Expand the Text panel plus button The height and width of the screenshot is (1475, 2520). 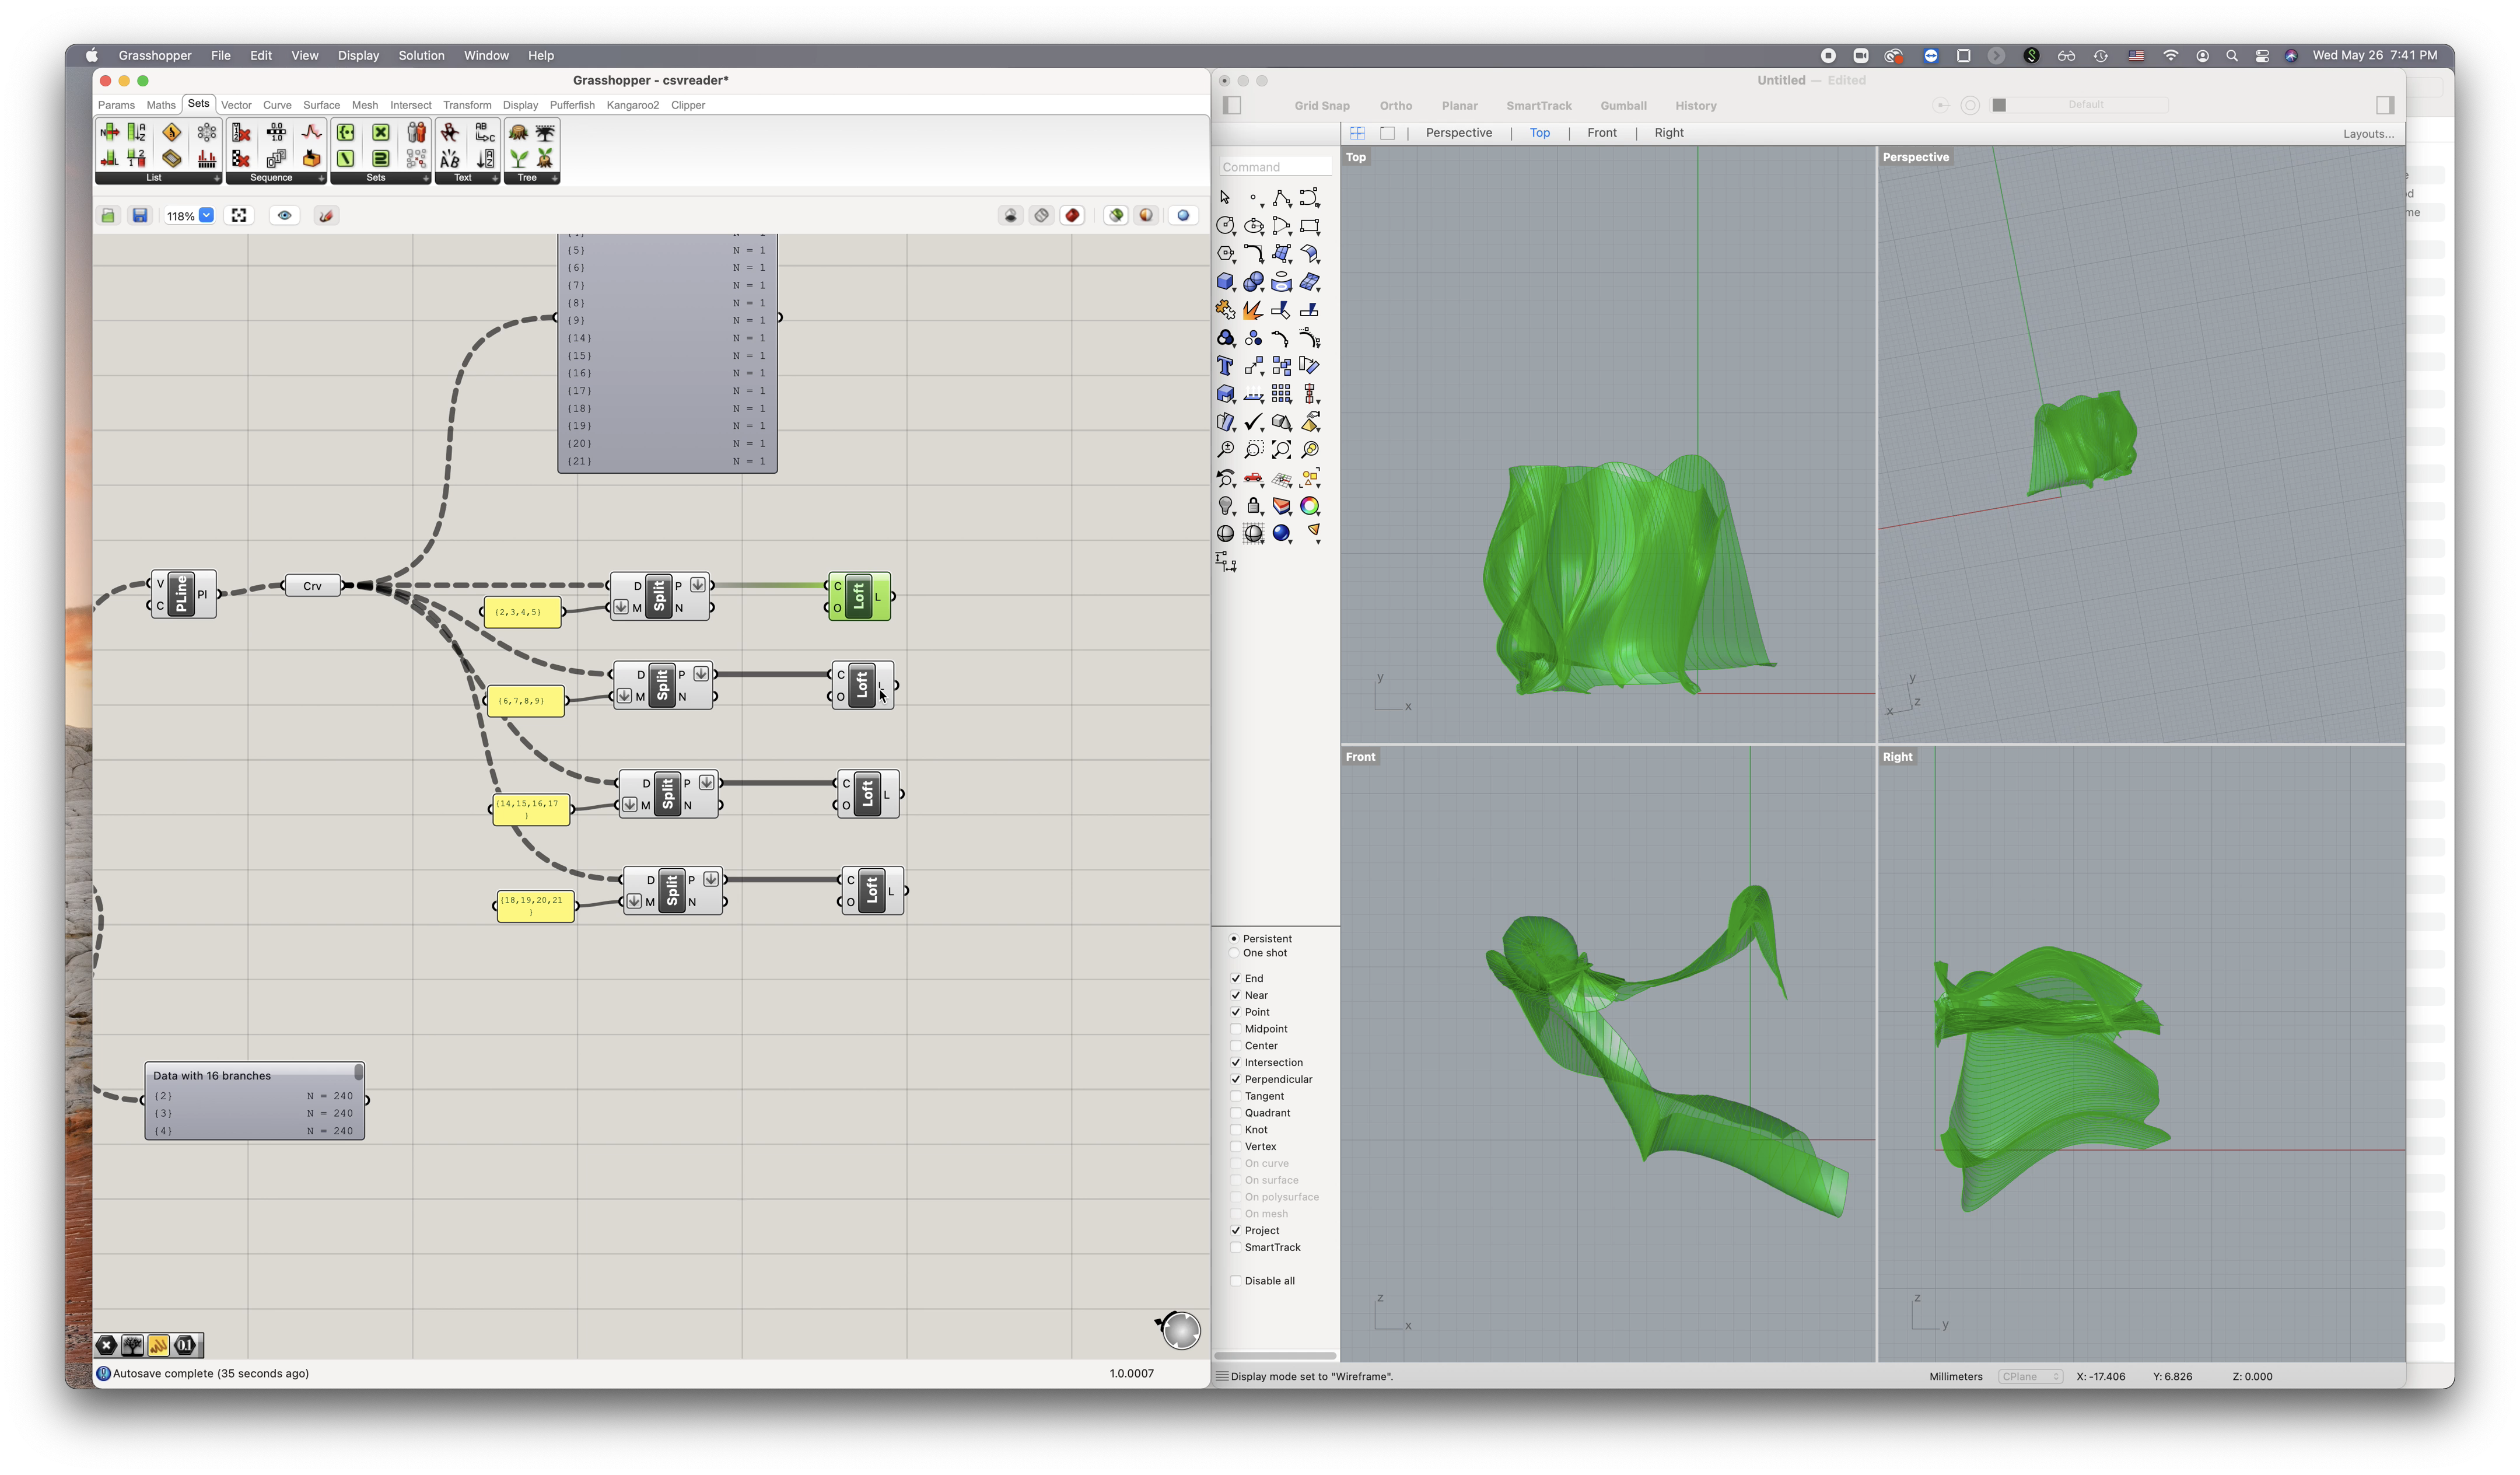495,178
